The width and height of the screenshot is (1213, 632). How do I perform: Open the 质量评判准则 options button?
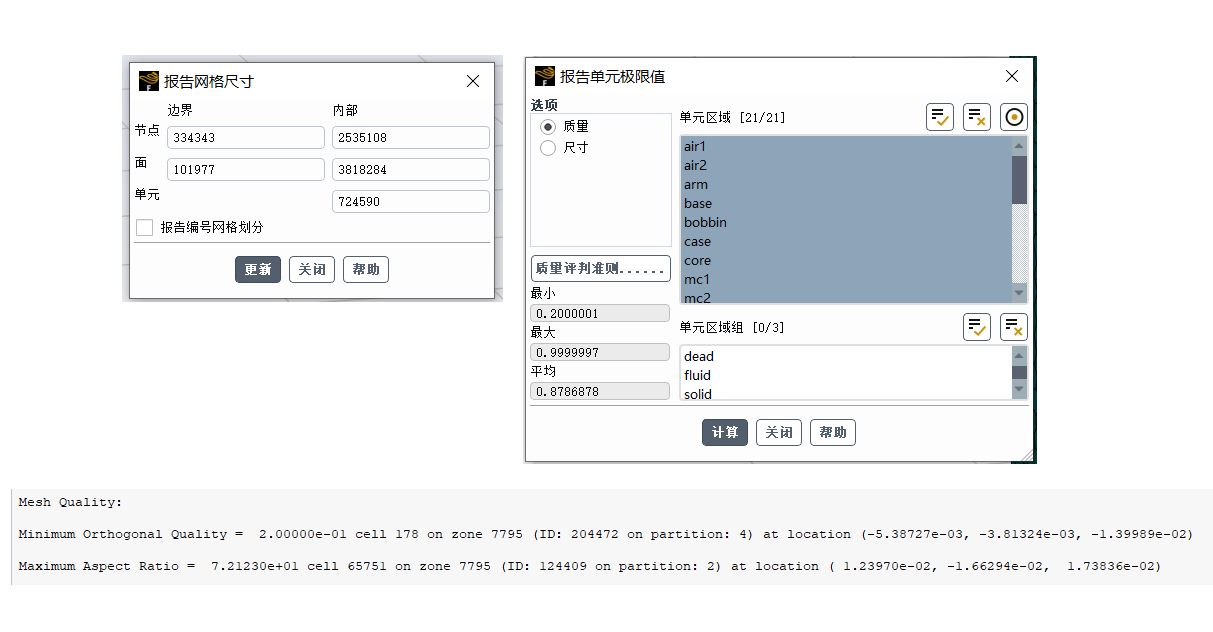click(600, 269)
